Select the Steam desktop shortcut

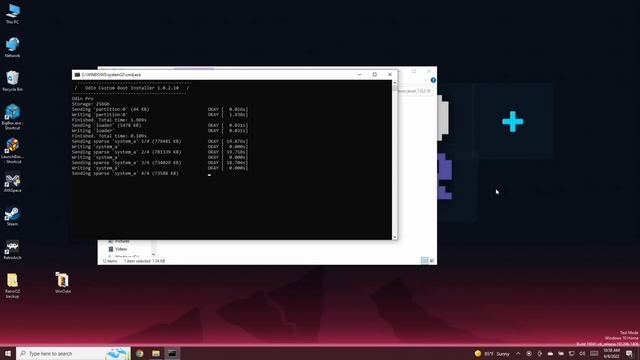coord(12,216)
